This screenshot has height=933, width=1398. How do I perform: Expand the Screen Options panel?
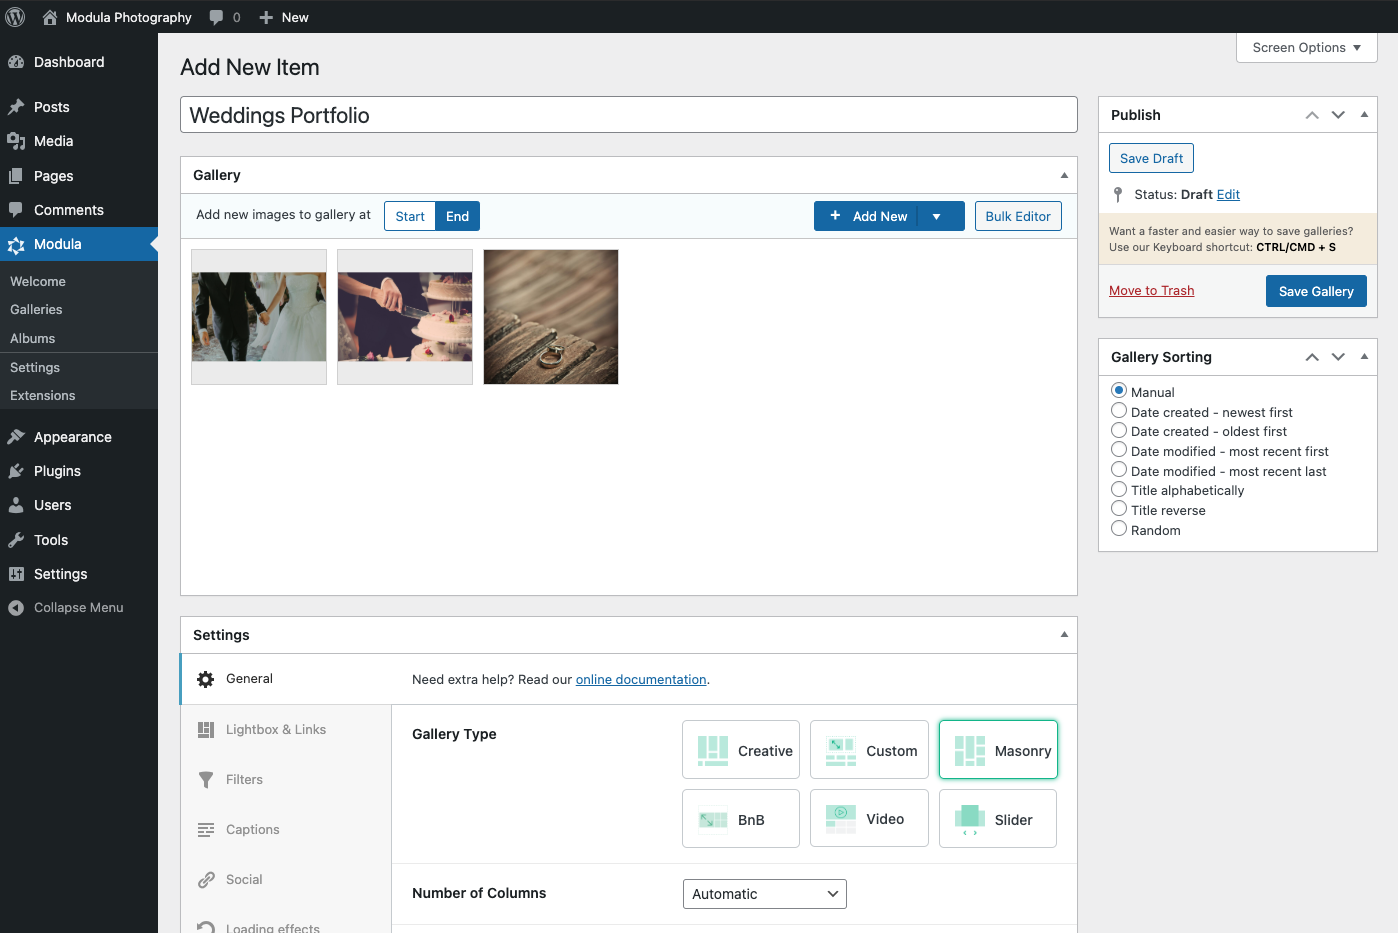click(1306, 47)
